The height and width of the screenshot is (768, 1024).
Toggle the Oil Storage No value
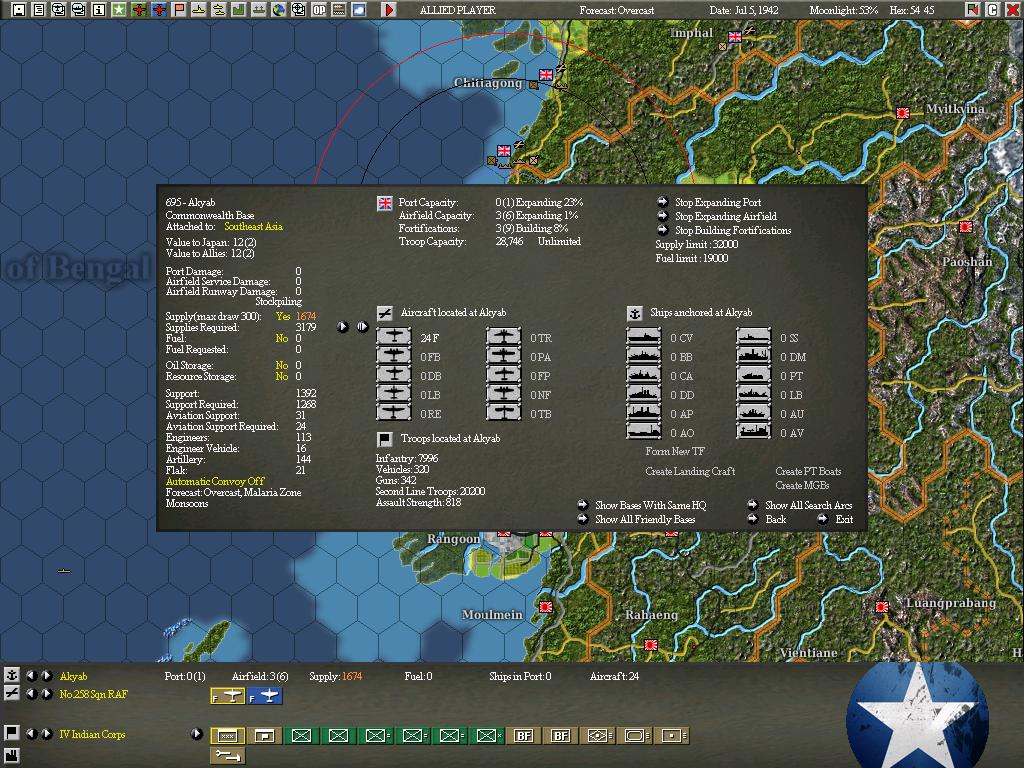pyautogui.click(x=281, y=365)
